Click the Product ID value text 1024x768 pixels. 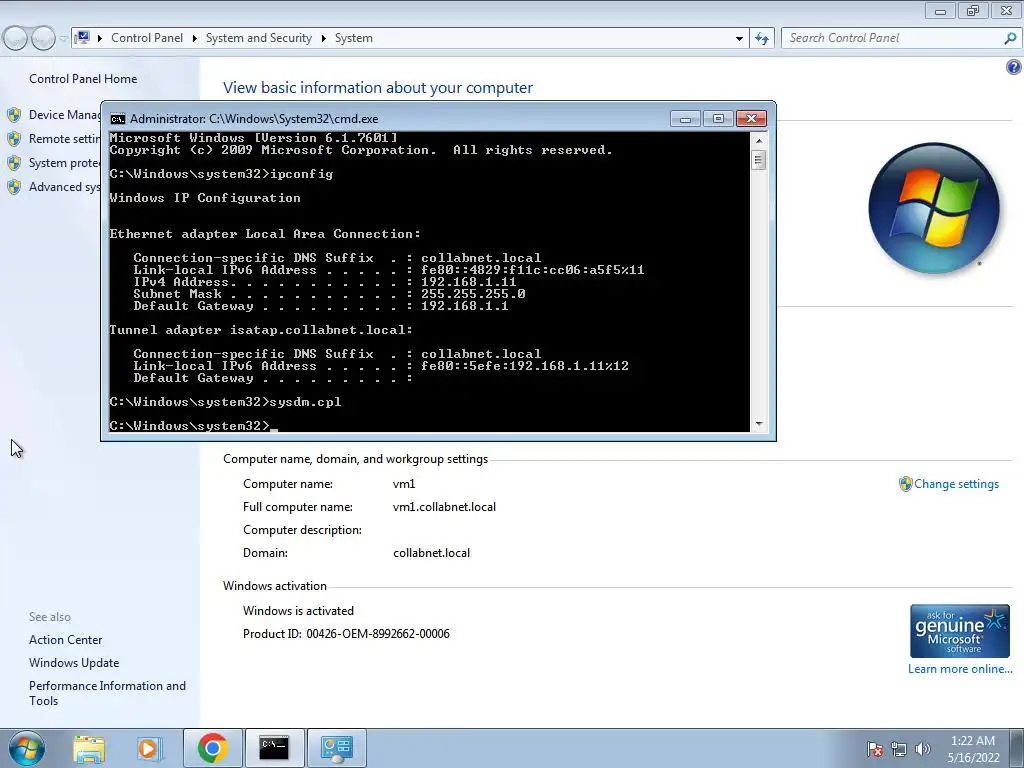[x=377, y=634]
